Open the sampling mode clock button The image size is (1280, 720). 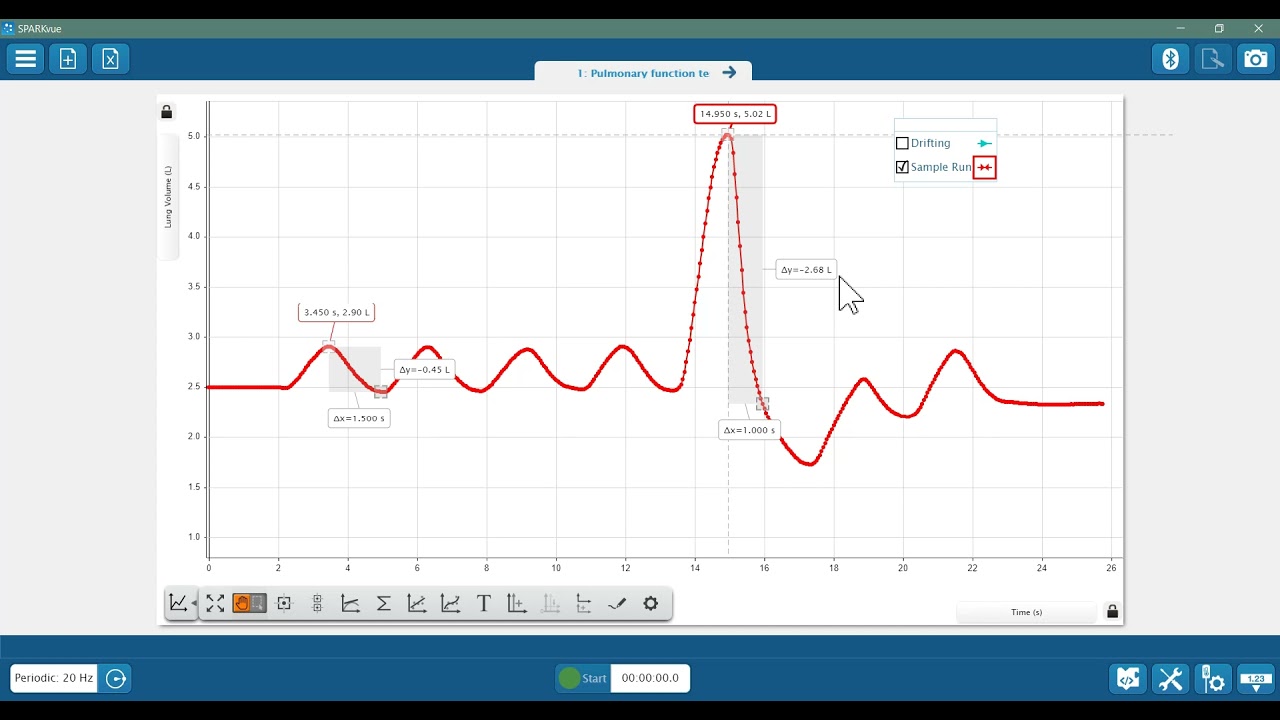click(115, 678)
